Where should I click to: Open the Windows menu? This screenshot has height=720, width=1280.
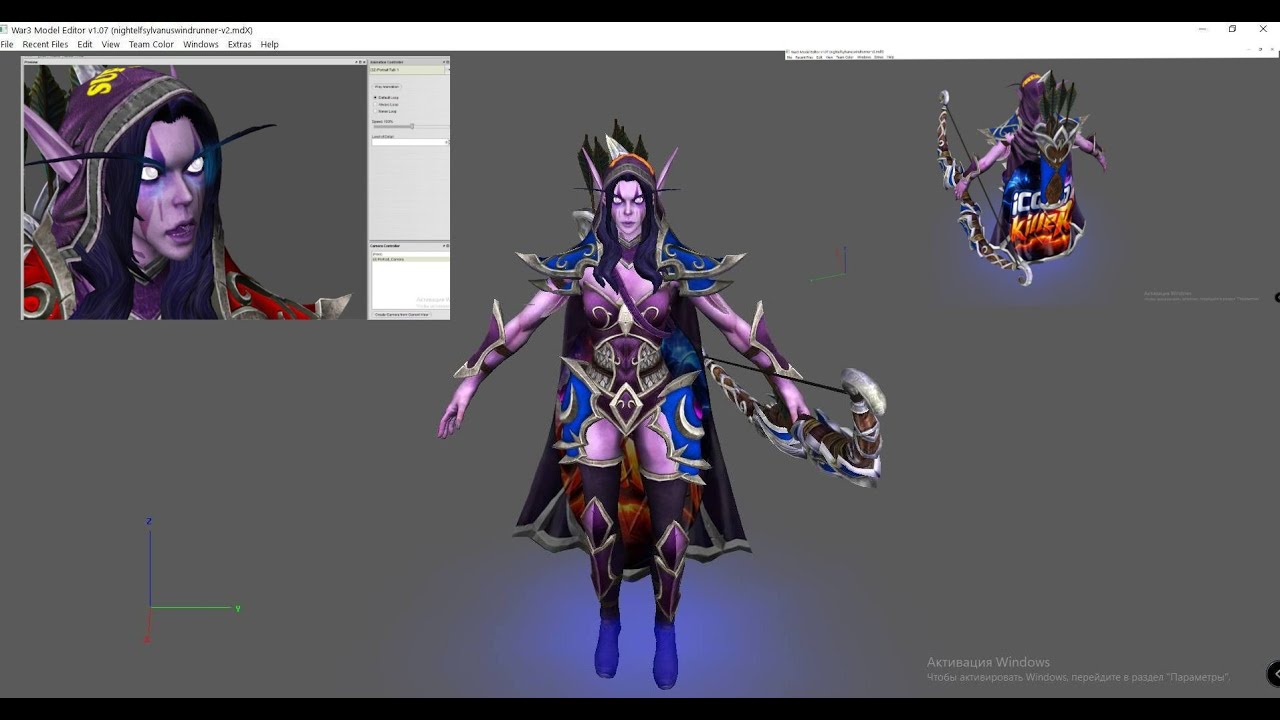click(x=200, y=44)
